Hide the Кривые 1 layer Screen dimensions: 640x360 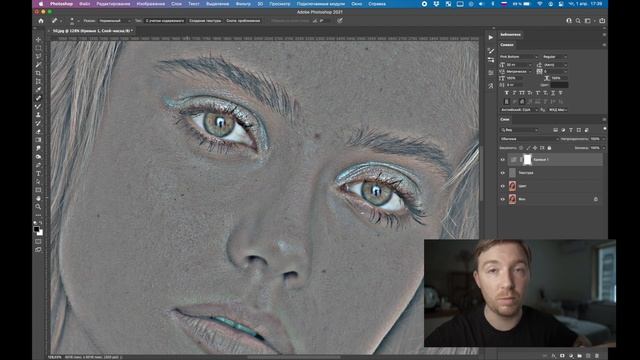(503, 160)
